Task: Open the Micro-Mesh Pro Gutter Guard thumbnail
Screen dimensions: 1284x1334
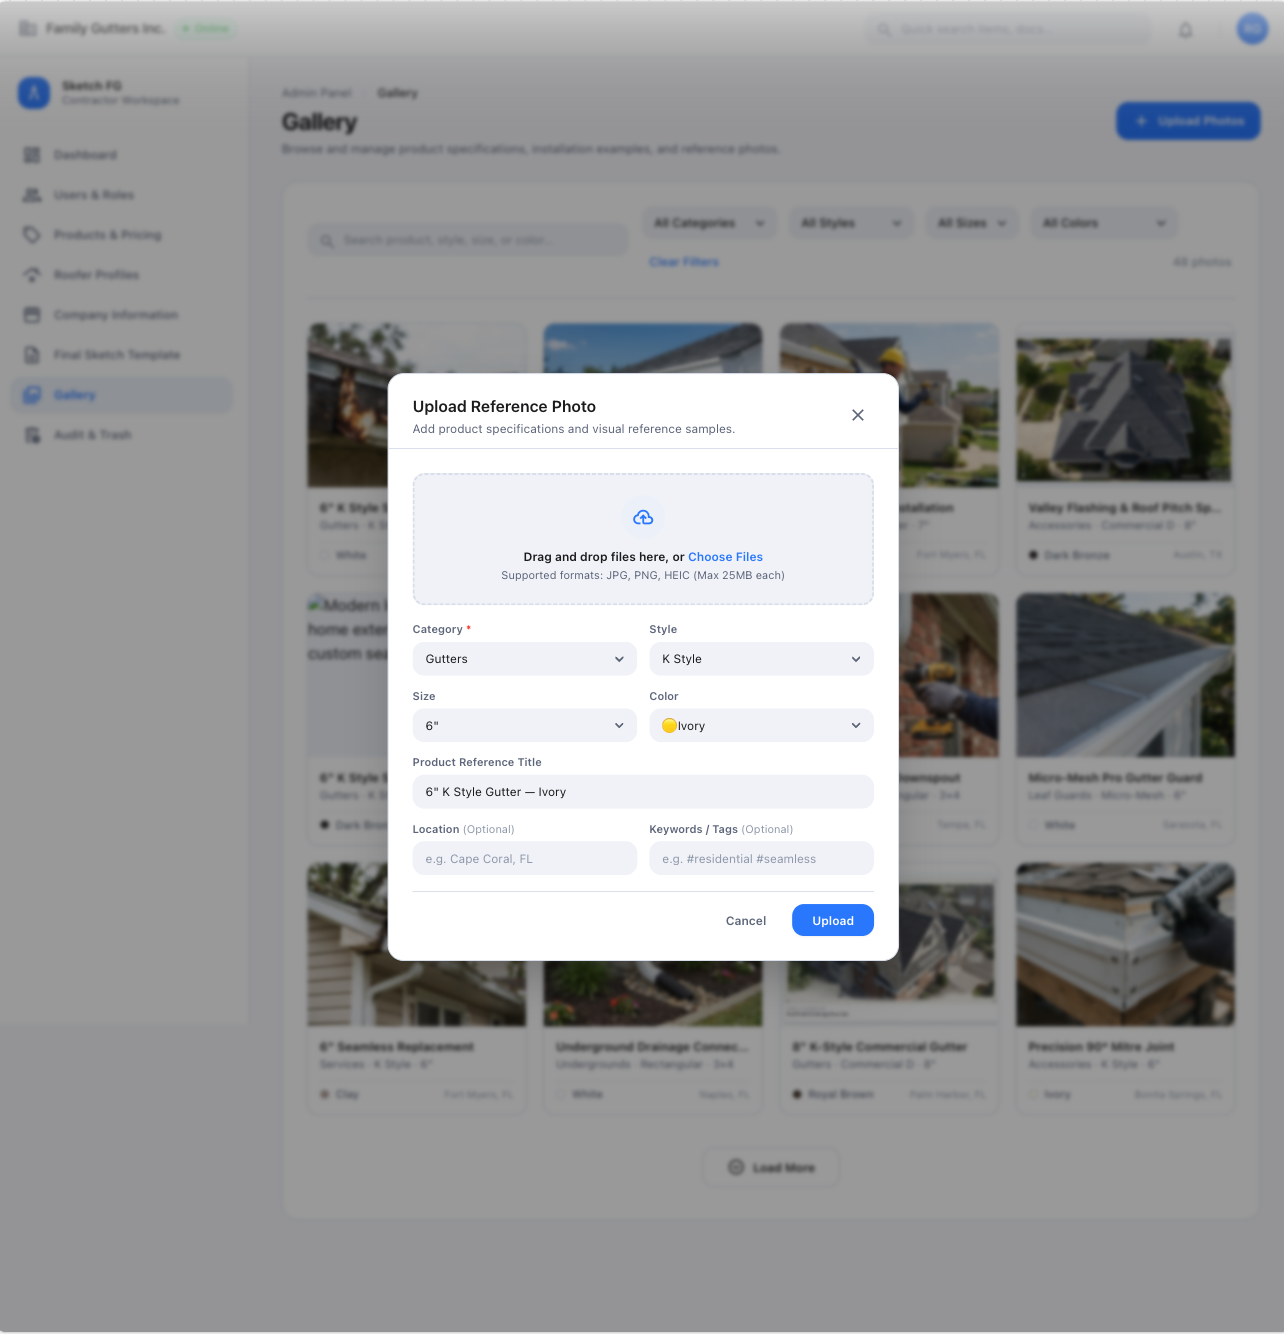Action: click(x=1125, y=675)
